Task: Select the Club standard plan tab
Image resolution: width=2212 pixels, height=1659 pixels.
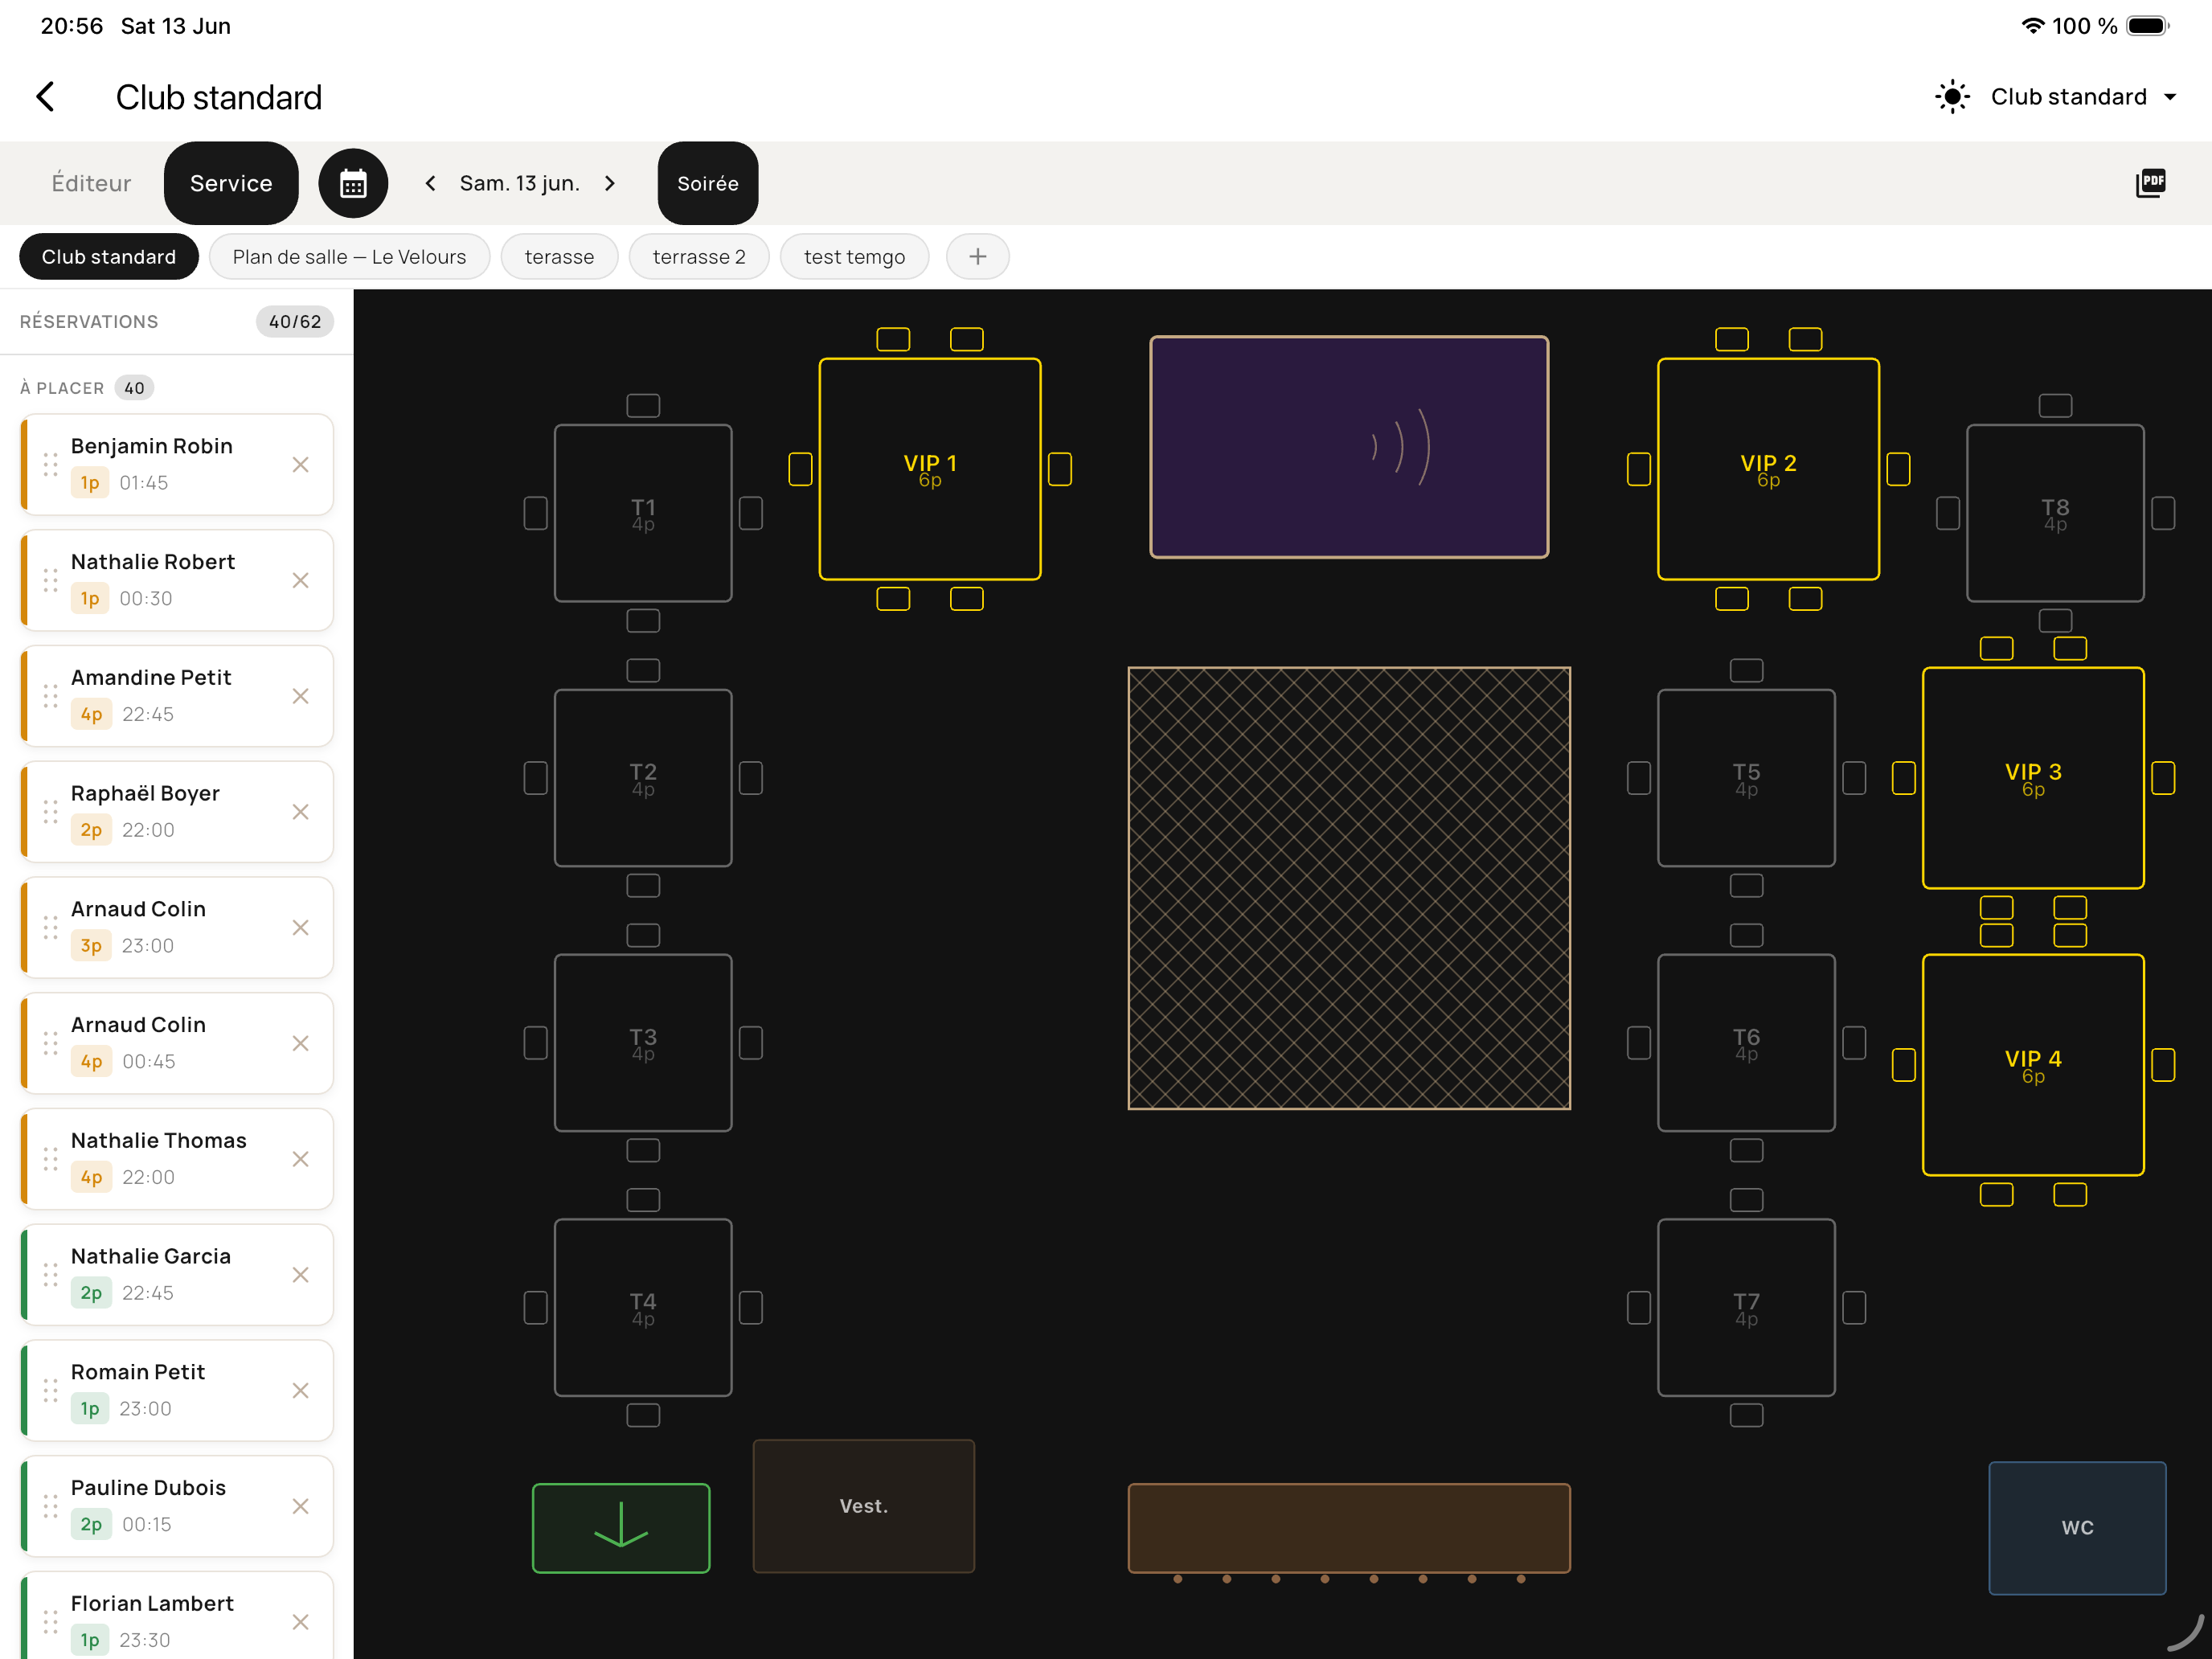Action: (x=109, y=257)
